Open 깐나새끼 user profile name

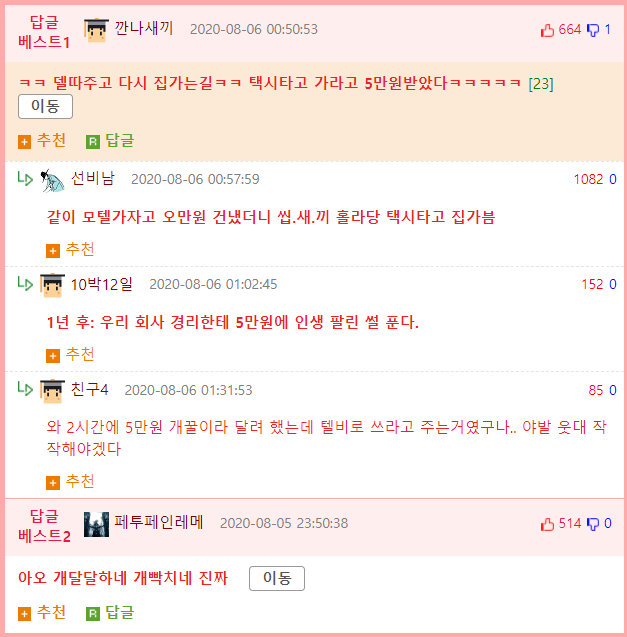[144, 28]
